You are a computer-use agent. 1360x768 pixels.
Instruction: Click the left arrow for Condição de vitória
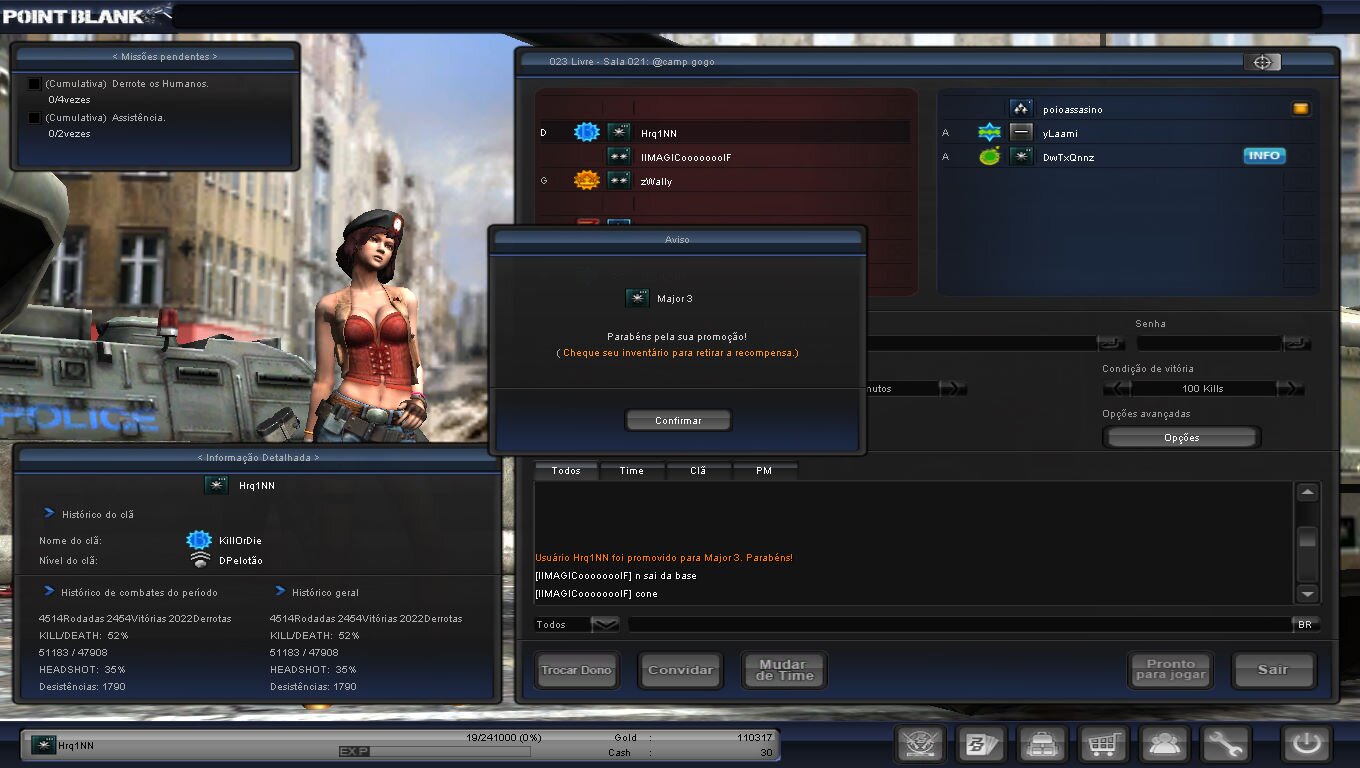click(x=1117, y=388)
